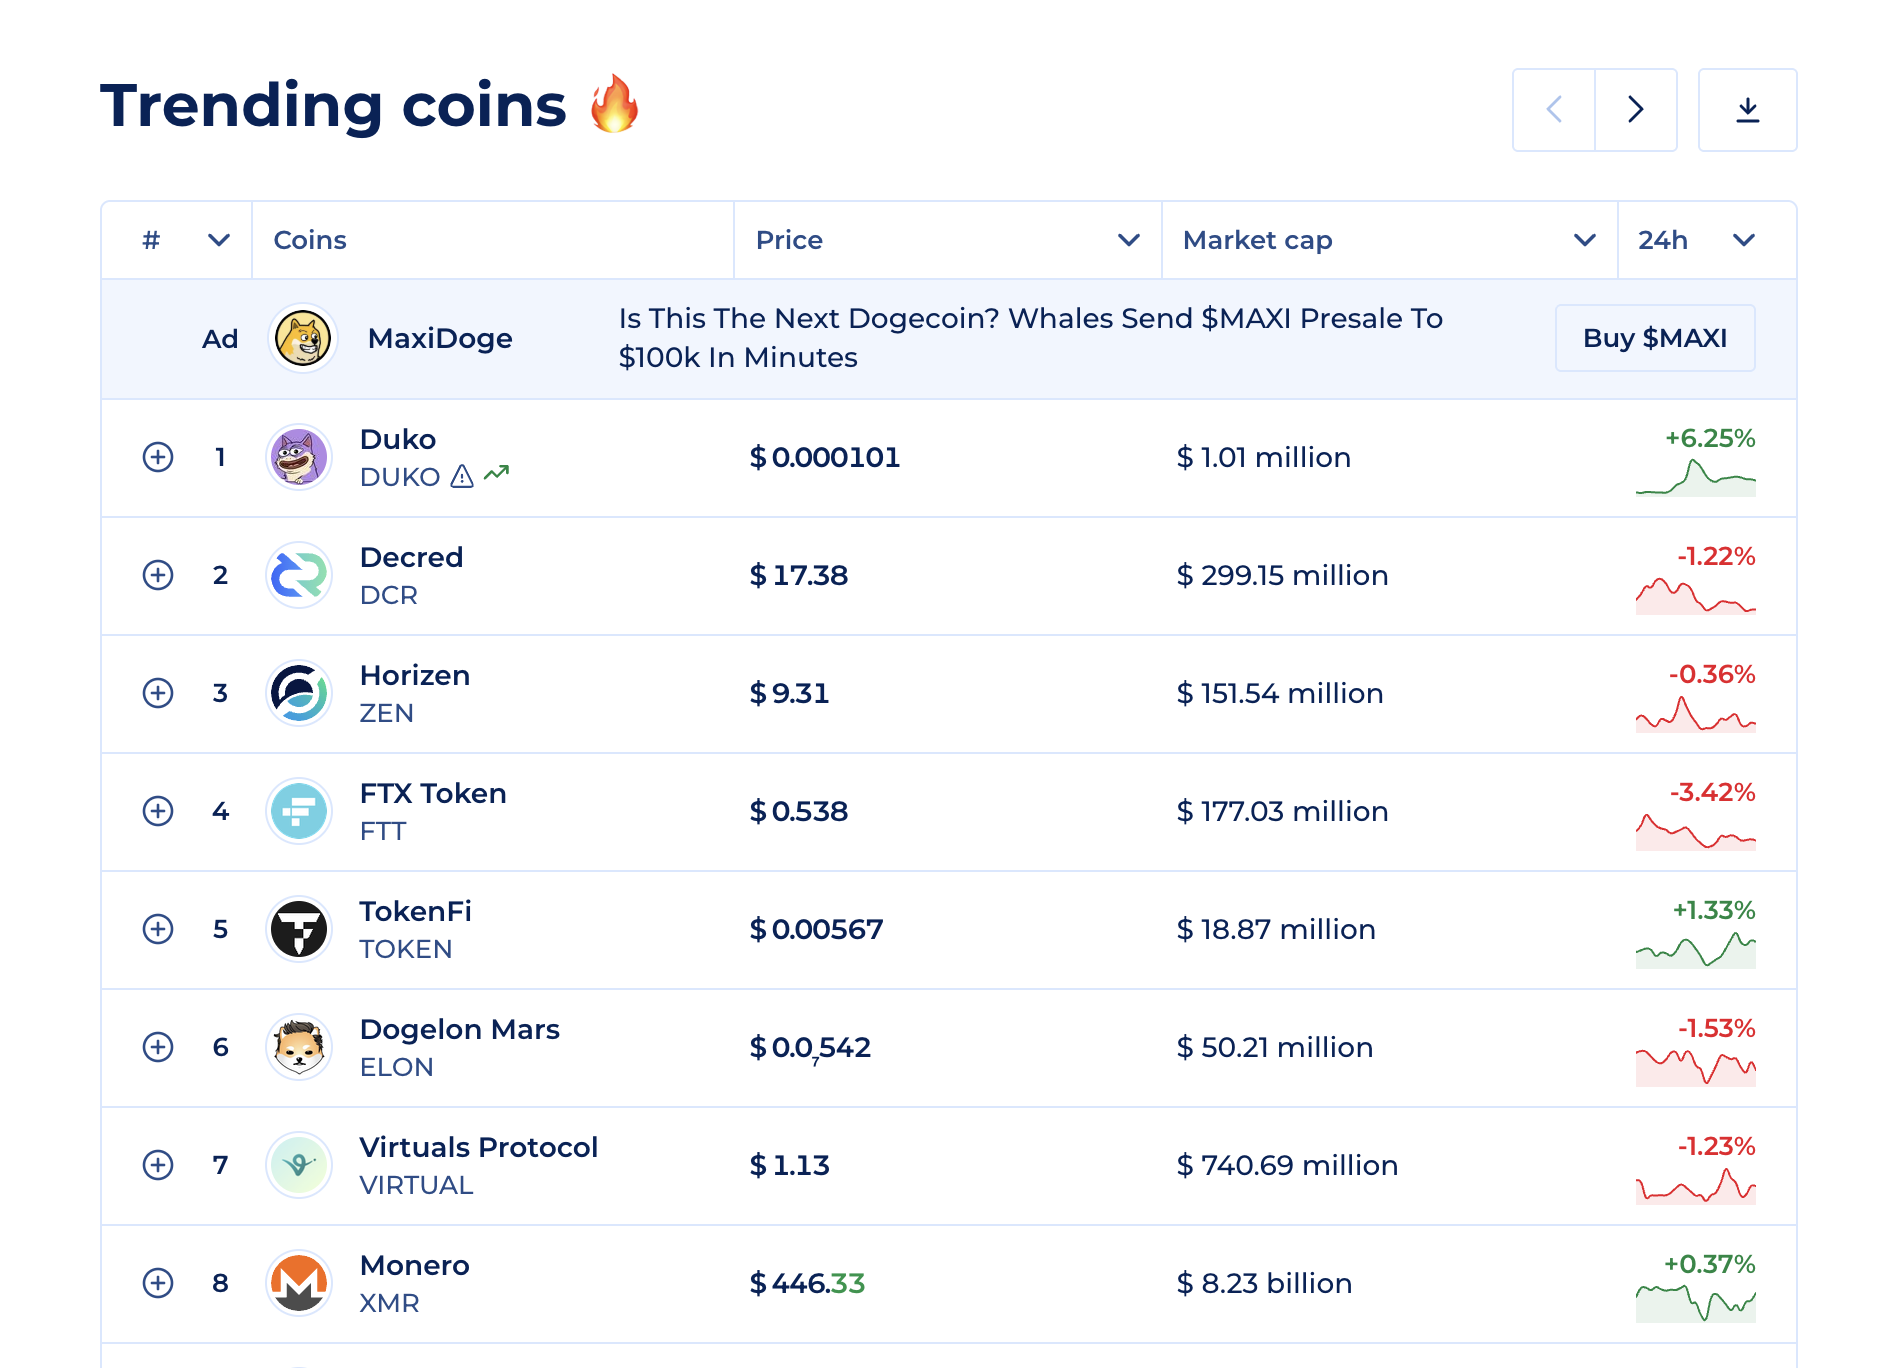Click the Monero 24h sparkline chart
1898x1368 pixels.
pos(1696,1303)
